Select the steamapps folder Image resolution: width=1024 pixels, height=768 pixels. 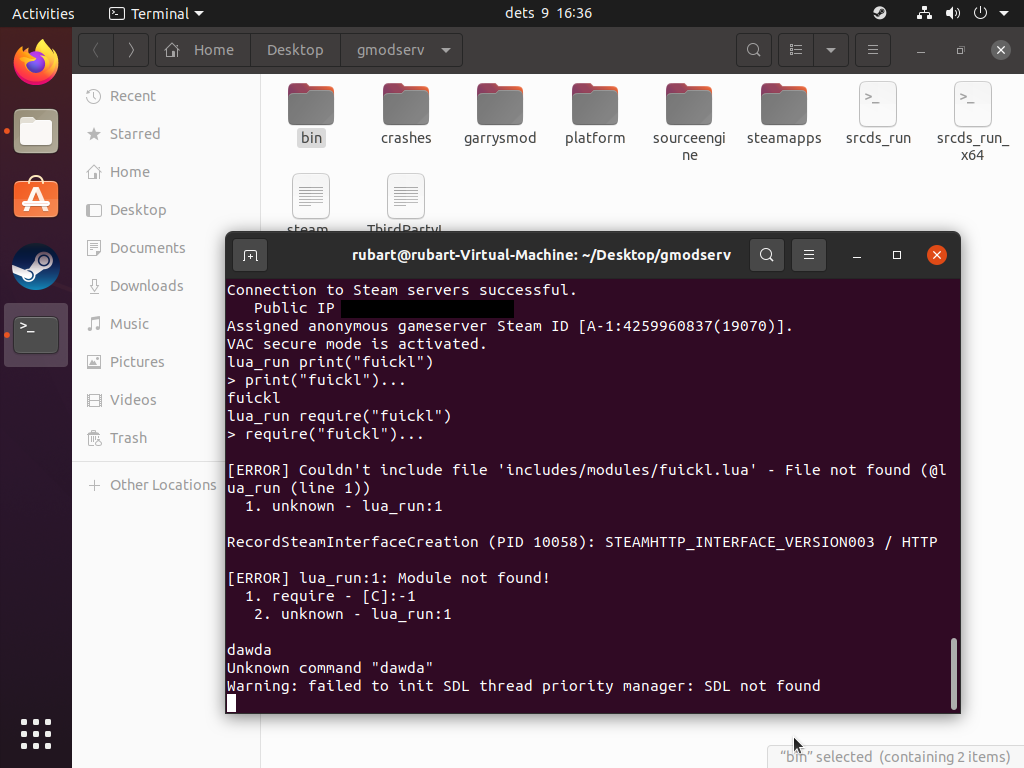(x=784, y=114)
